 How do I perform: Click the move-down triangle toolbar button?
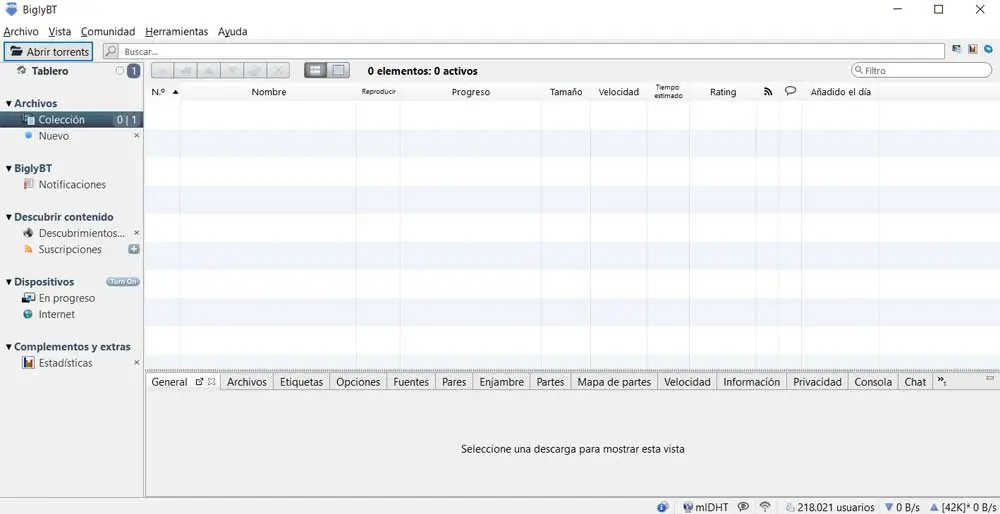[x=232, y=71]
